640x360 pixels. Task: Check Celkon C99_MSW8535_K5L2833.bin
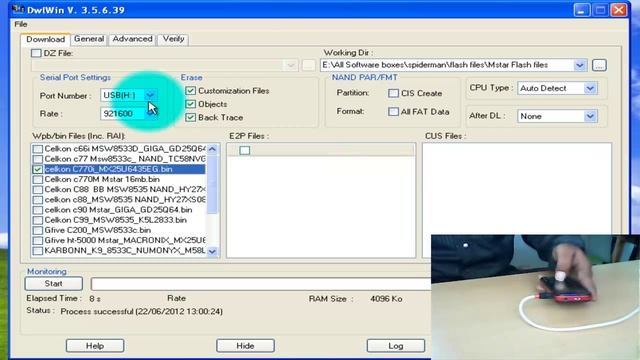[x=38, y=220]
